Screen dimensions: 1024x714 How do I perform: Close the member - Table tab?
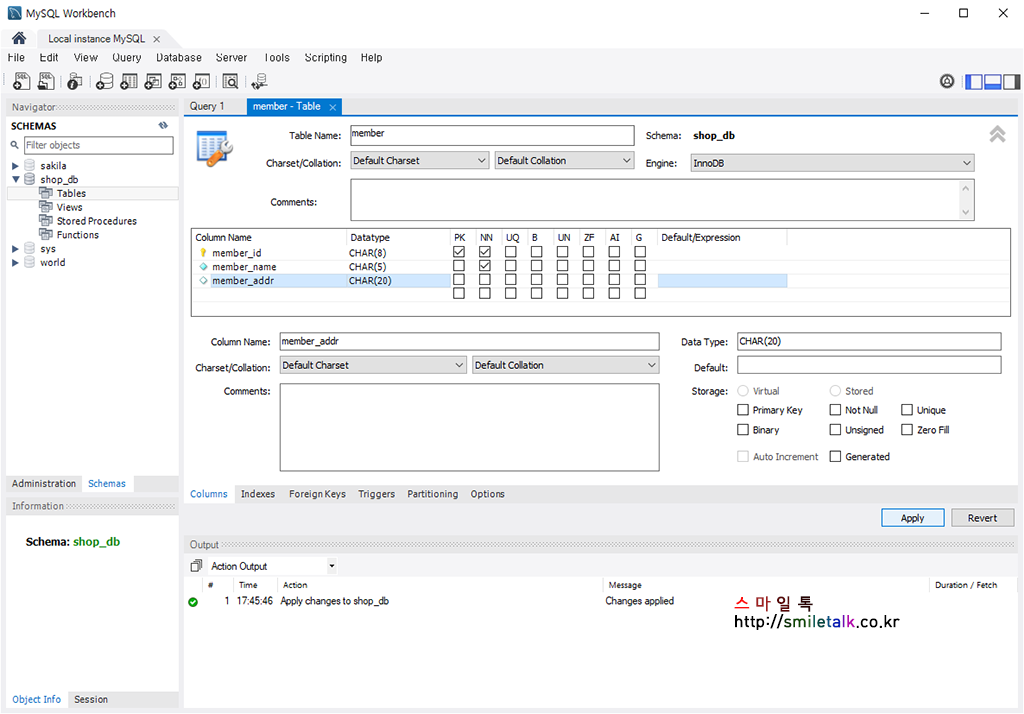point(332,107)
